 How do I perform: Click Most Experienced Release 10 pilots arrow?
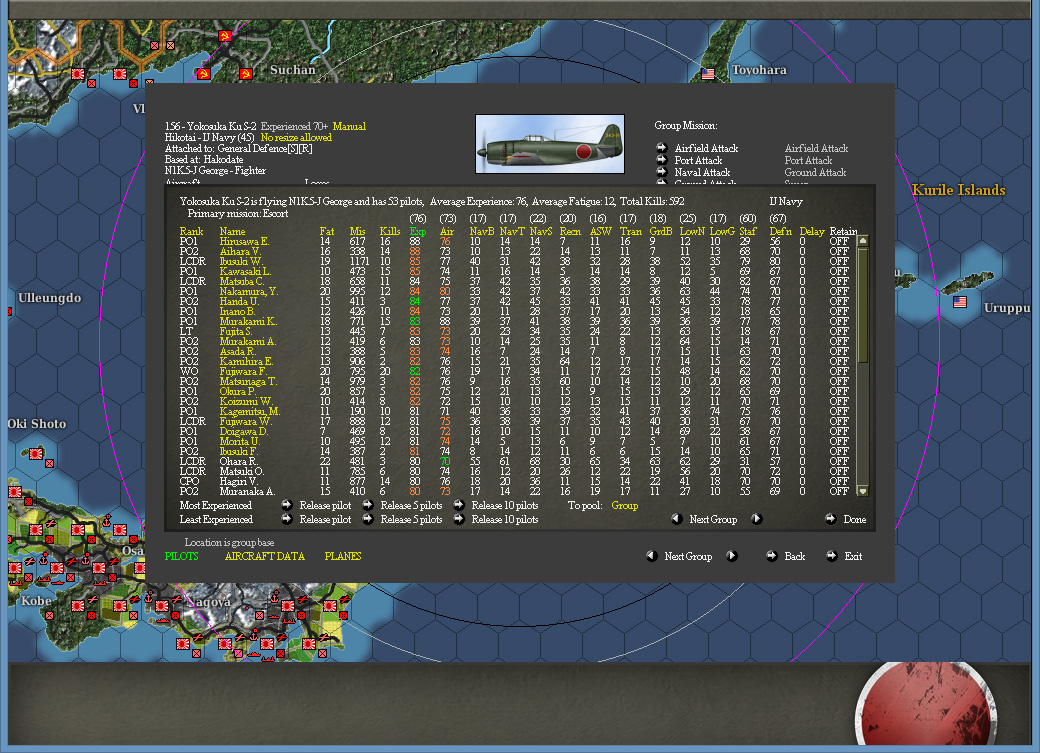pyautogui.click(x=458, y=505)
